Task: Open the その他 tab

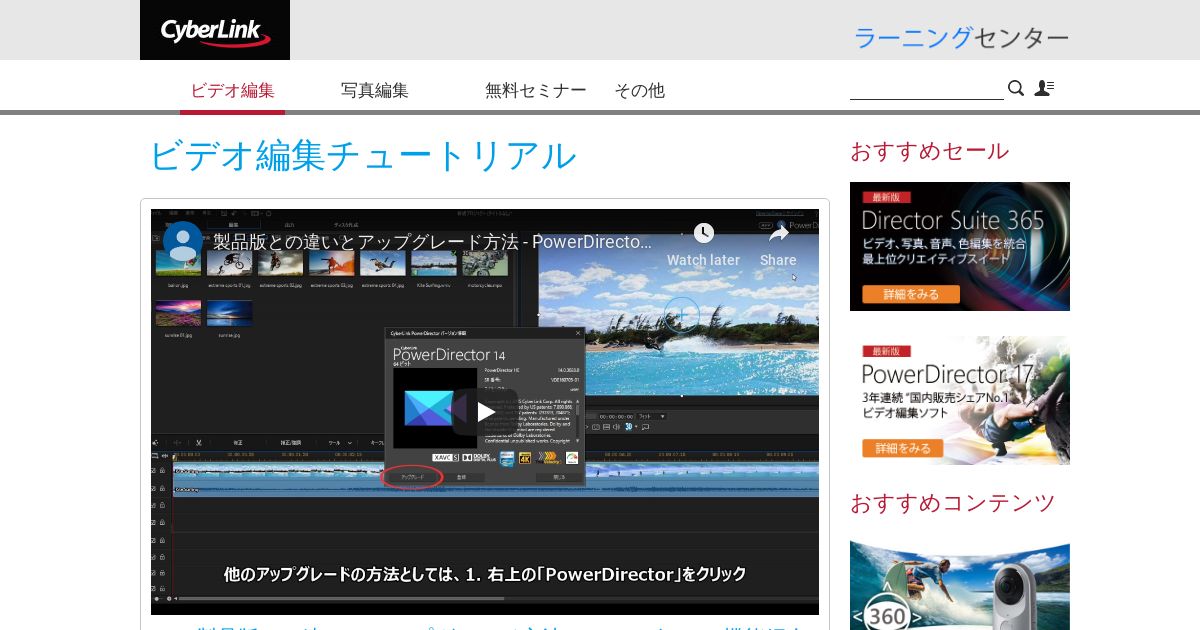Action: click(x=640, y=90)
